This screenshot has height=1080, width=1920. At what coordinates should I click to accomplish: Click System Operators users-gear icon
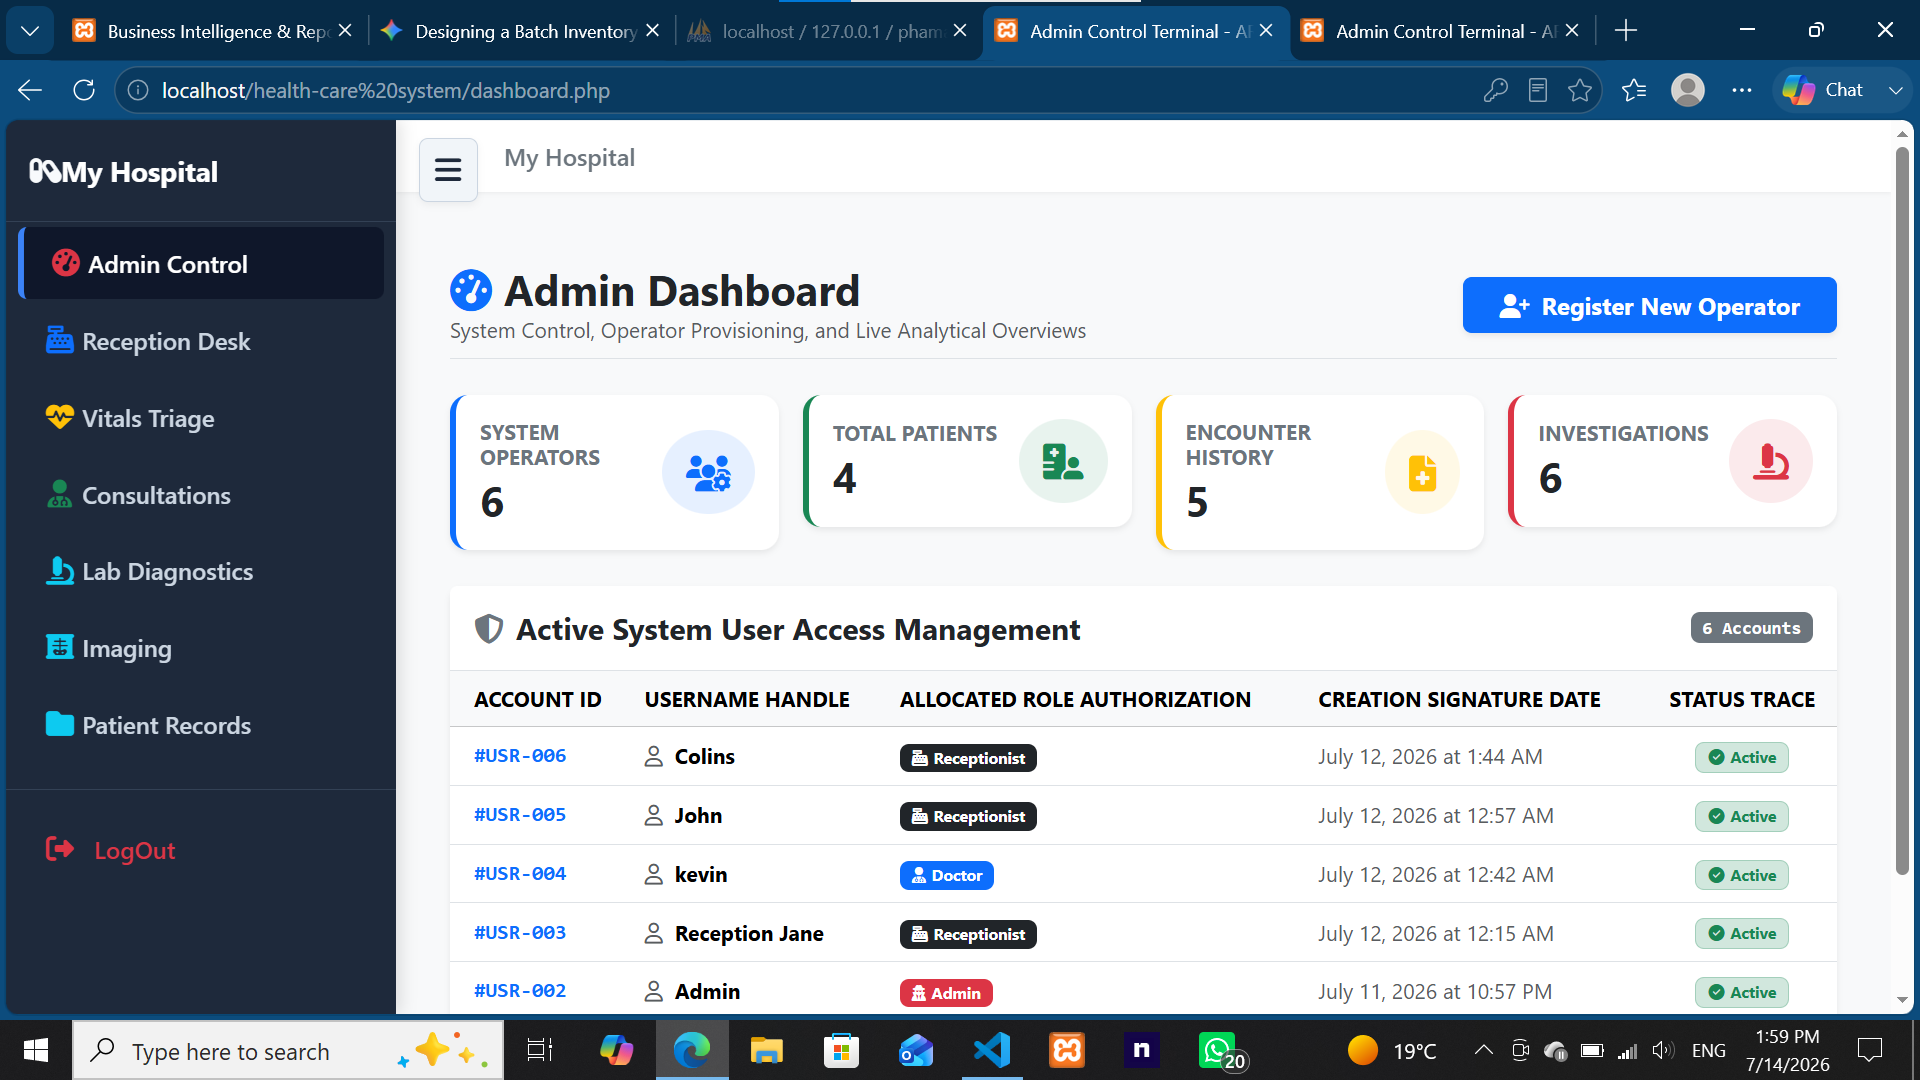(708, 472)
